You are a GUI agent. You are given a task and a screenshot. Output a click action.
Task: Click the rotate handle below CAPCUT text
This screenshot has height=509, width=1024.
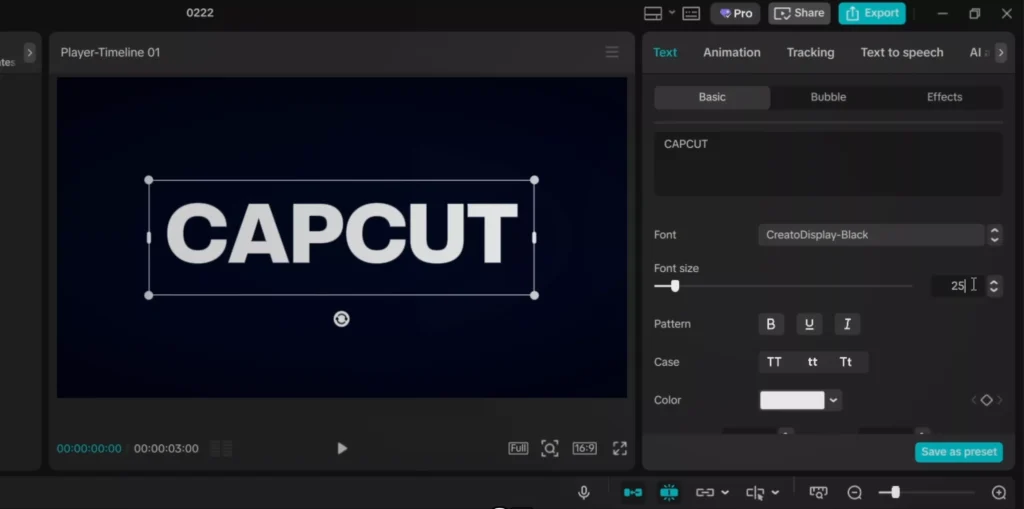[x=342, y=319]
